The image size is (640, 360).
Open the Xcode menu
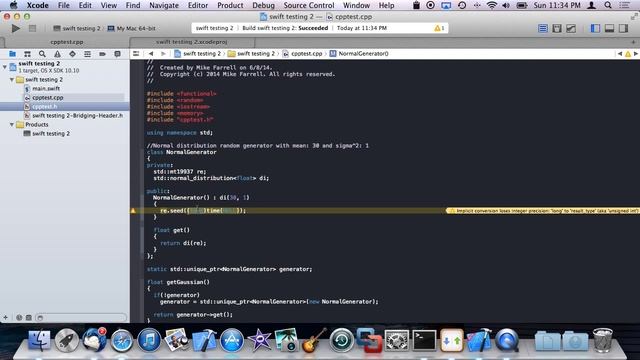38,5
